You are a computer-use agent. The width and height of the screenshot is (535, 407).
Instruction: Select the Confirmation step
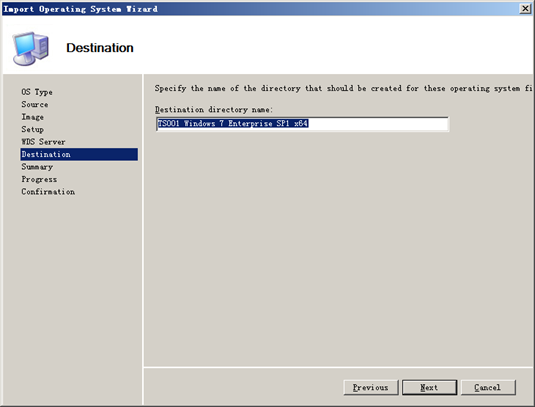(48, 192)
